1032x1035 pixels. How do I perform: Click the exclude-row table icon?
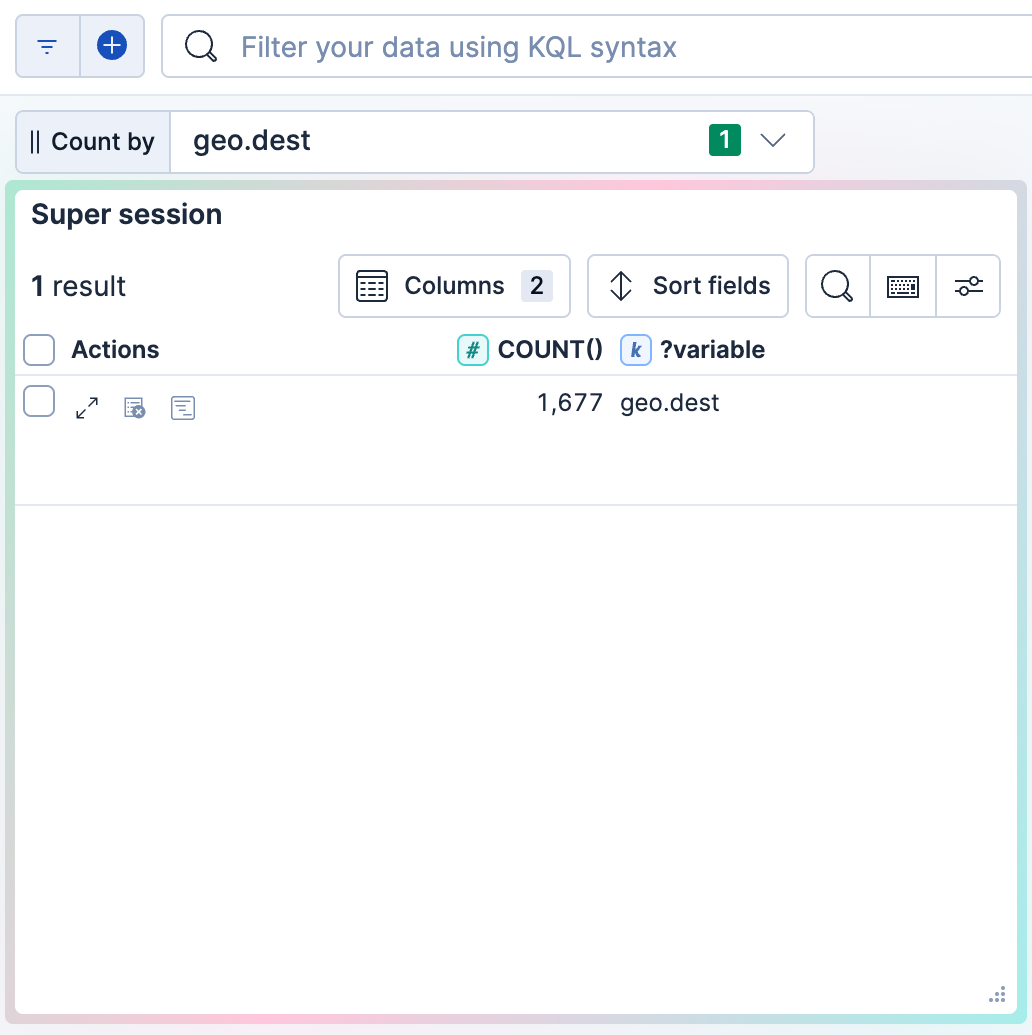click(x=134, y=407)
